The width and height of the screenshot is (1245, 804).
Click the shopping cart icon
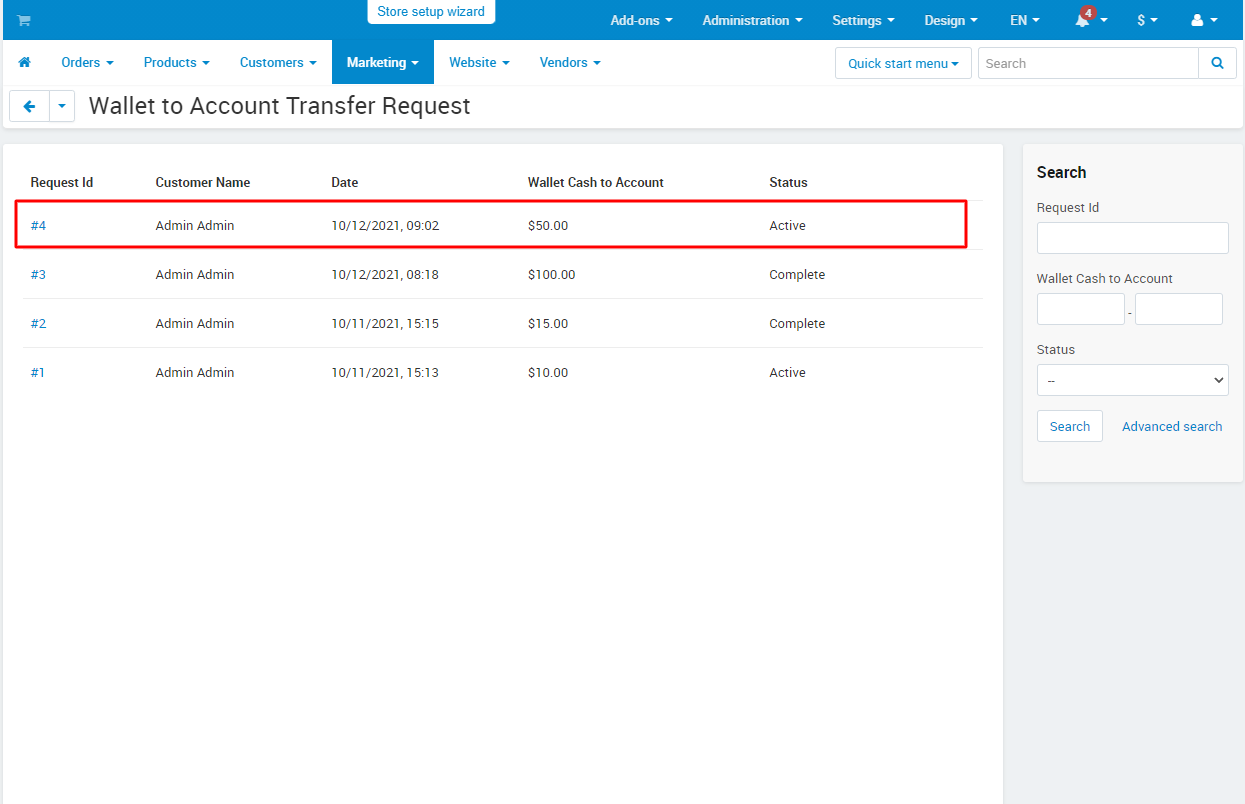pyautogui.click(x=24, y=20)
